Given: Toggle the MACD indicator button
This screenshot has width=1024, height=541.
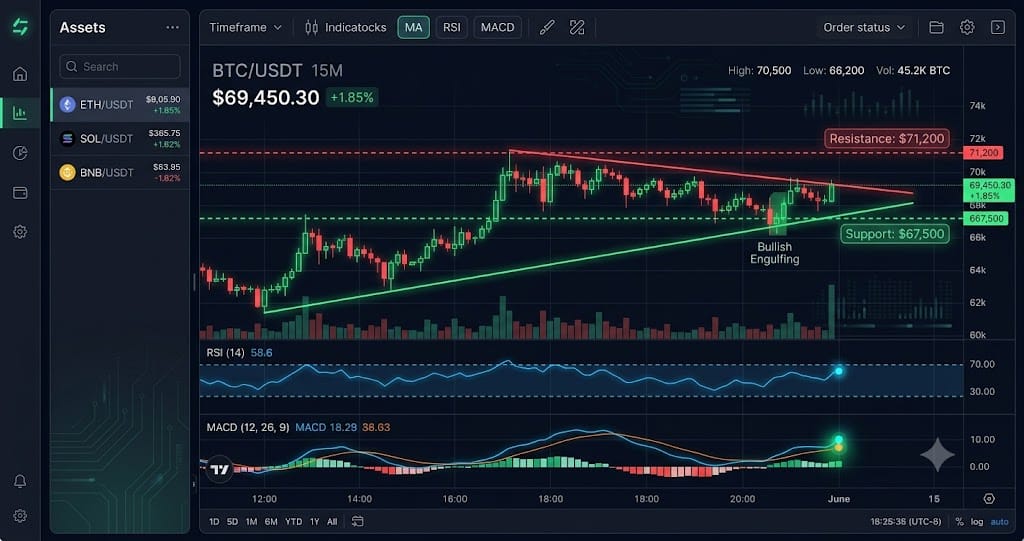Looking at the screenshot, I should click(x=498, y=27).
